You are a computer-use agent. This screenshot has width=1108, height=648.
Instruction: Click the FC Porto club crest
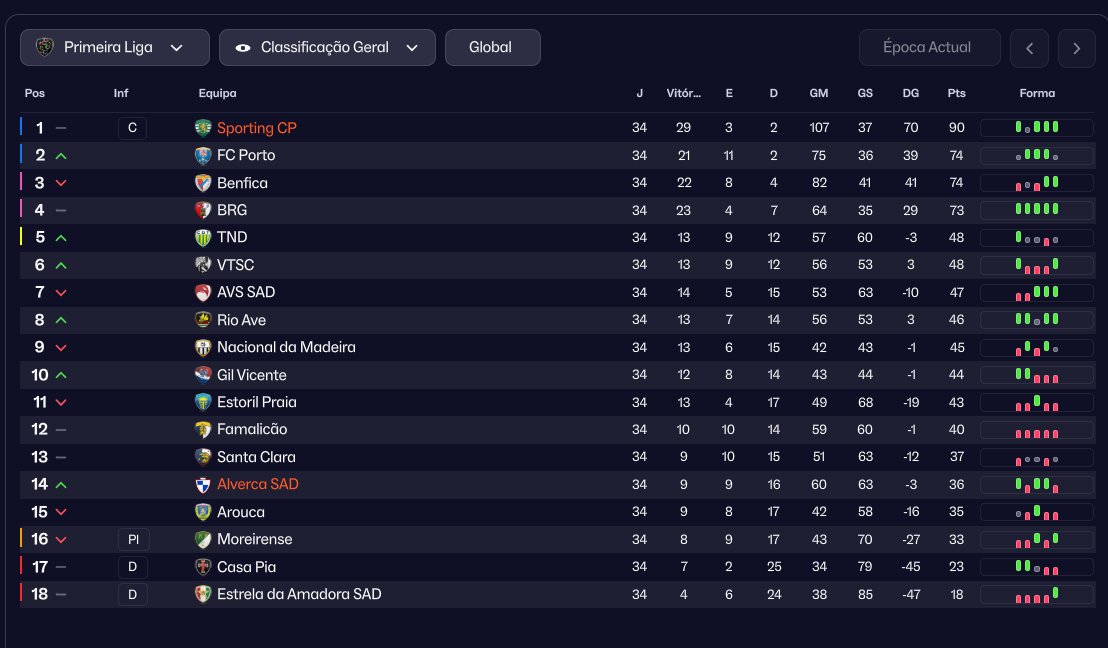[203, 155]
